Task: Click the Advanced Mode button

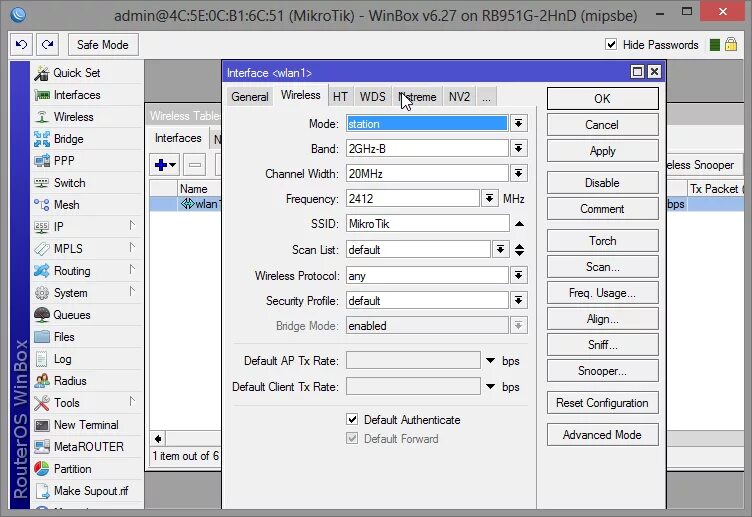Action: [602, 435]
